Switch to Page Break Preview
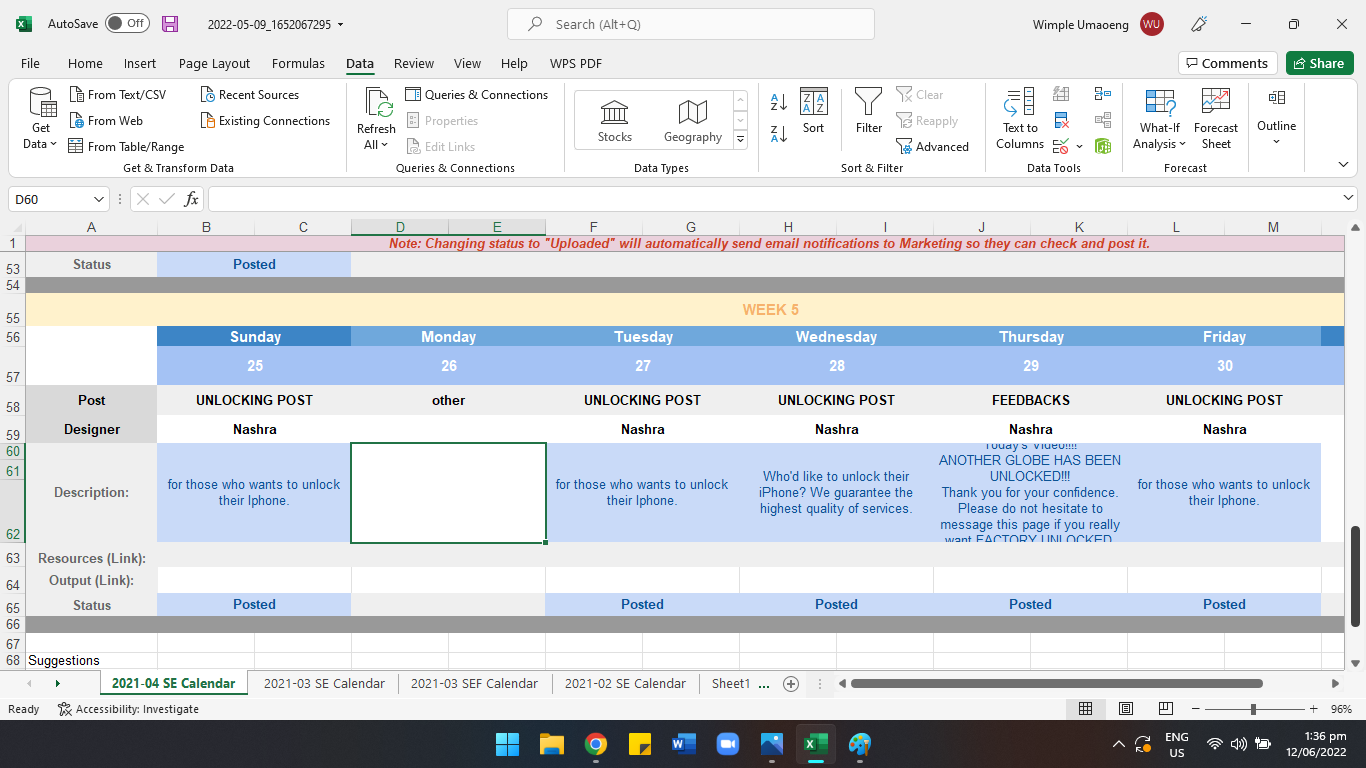The width and height of the screenshot is (1366, 768). click(x=1166, y=709)
